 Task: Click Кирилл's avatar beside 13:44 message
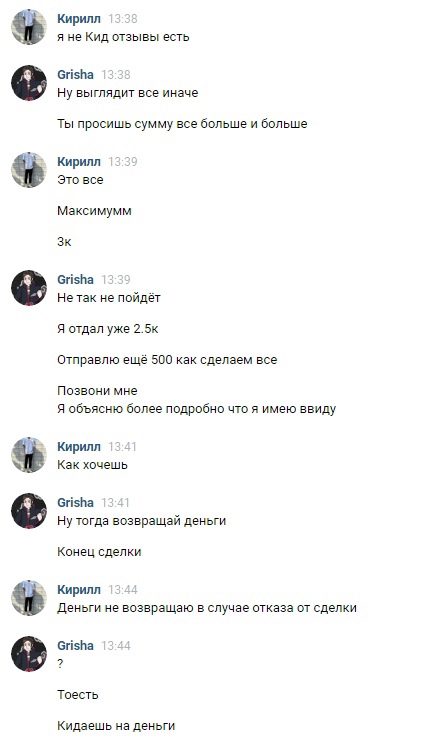click(29, 598)
